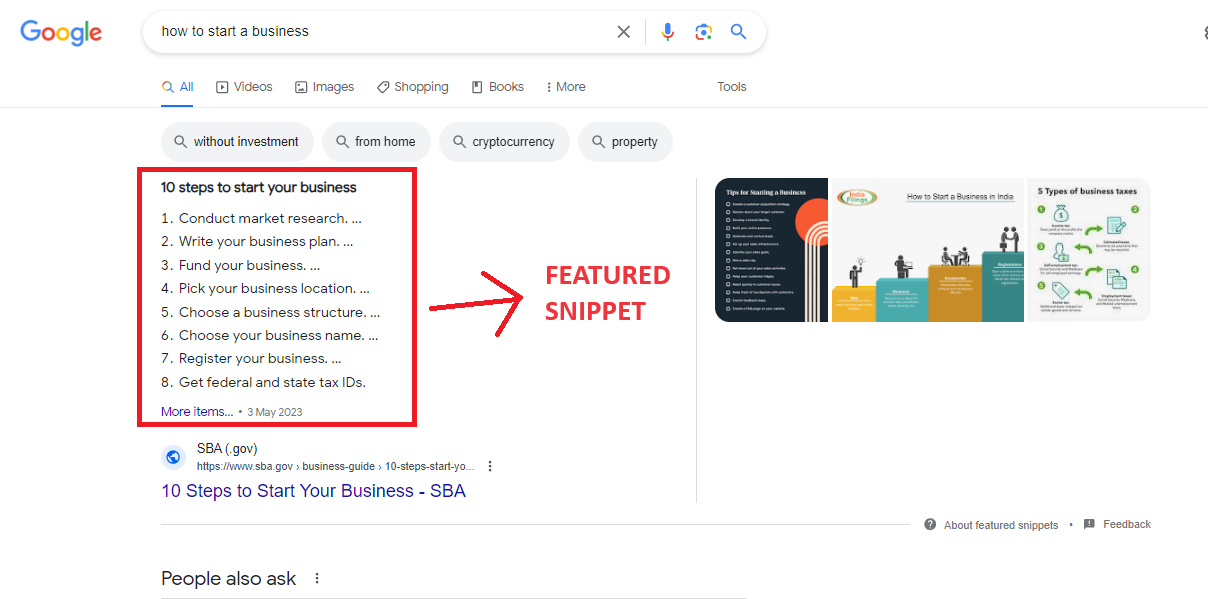
Task: Open the Shopping tab
Action: point(412,87)
